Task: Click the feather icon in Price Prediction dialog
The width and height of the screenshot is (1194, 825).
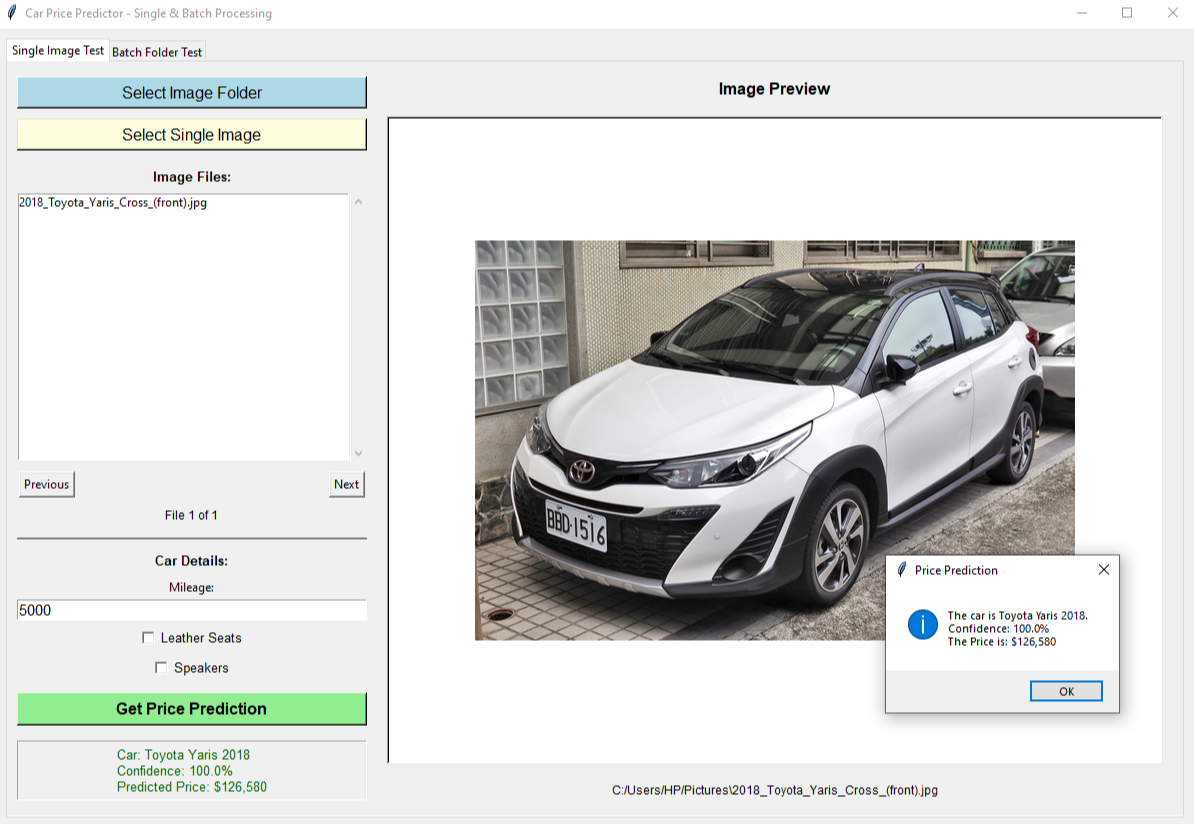Action: tap(902, 570)
